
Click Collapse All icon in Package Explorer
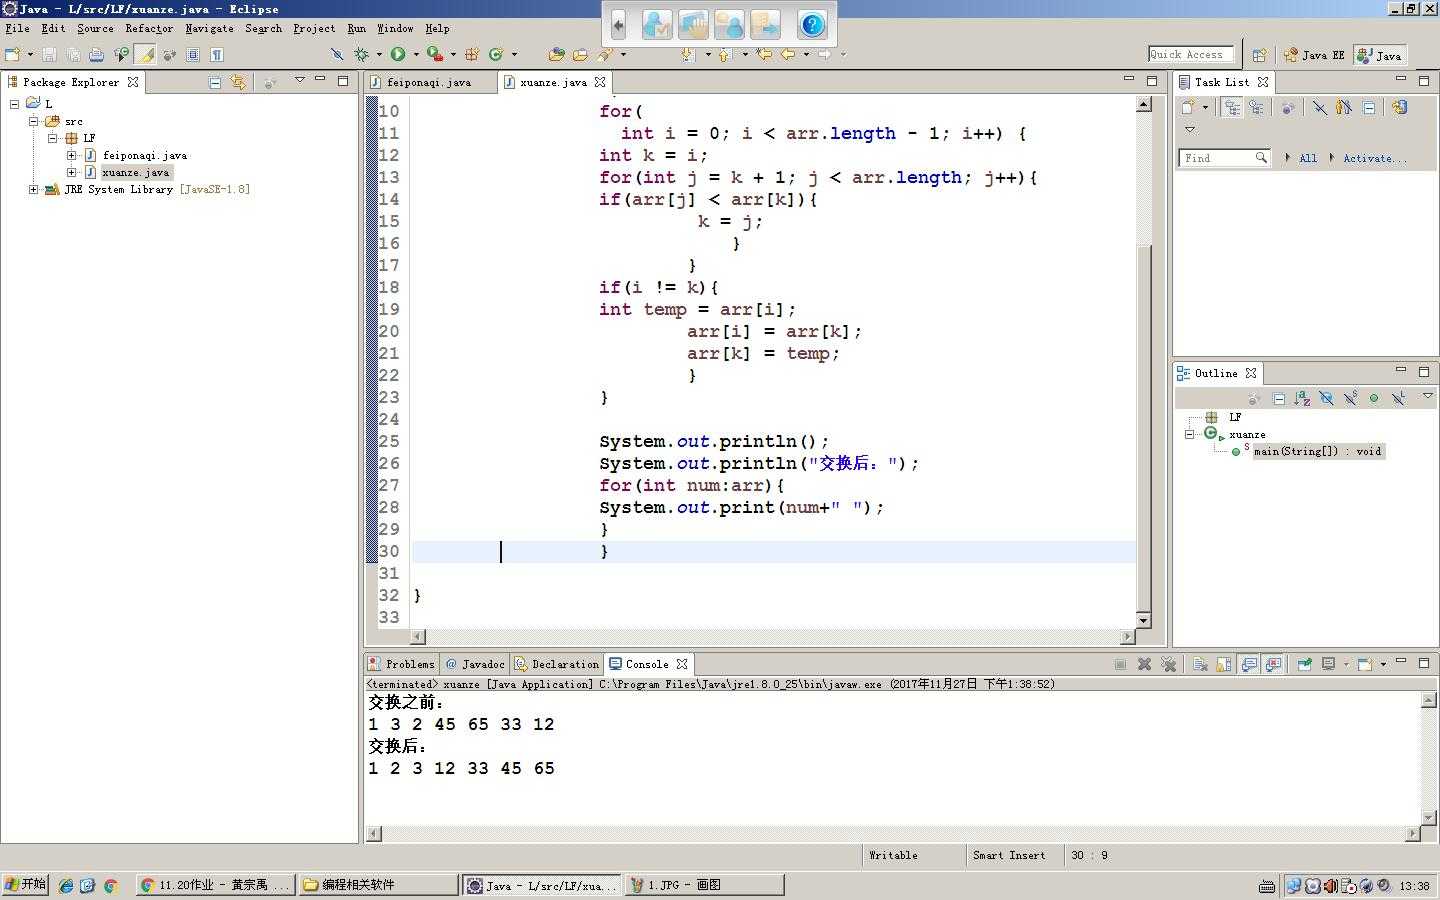pyautogui.click(x=215, y=82)
